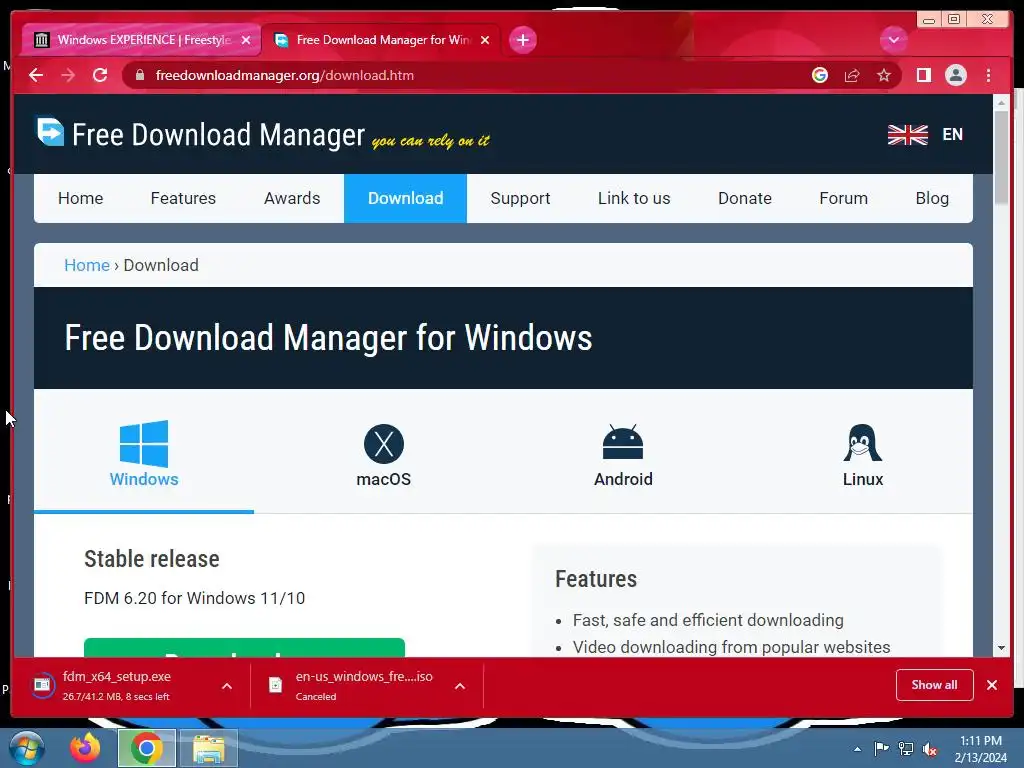Click the Action Center flag tray icon
Viewport: 1024px width, 768px height.
pyautogui.click(x=881, y=748)
